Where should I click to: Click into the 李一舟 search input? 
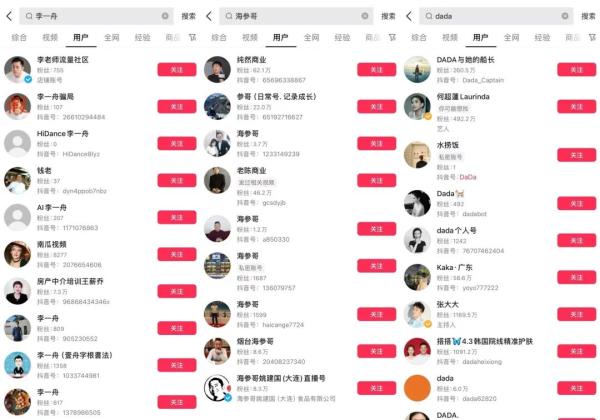[96, 16]
